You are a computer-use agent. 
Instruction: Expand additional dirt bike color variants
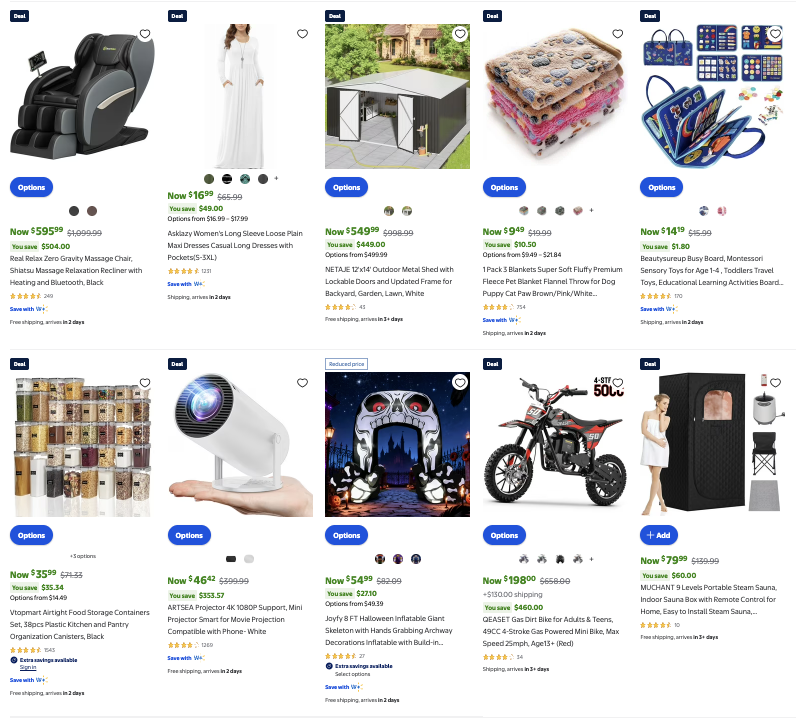[x=591, y=559]
